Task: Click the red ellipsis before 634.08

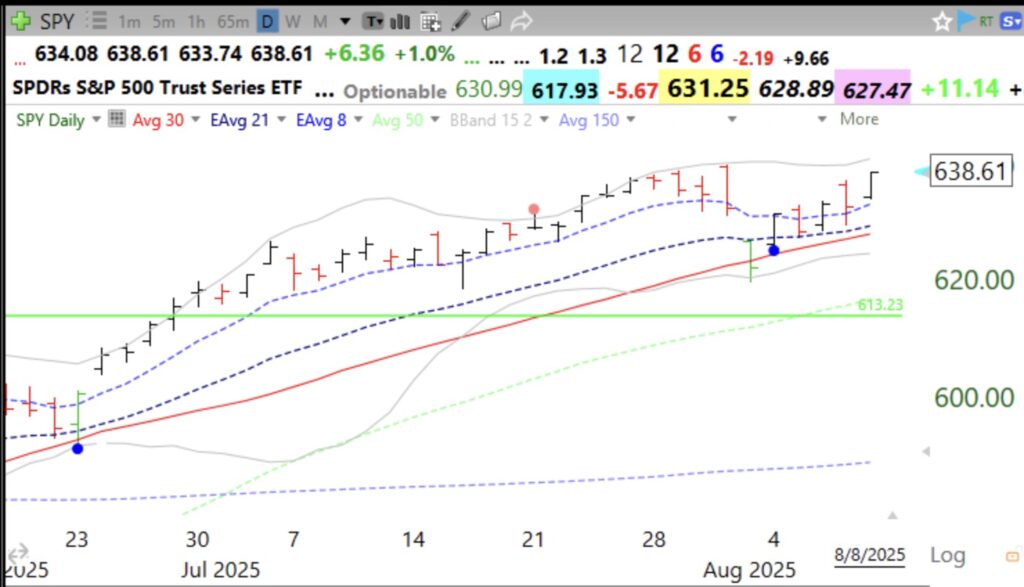Action: 20,61
